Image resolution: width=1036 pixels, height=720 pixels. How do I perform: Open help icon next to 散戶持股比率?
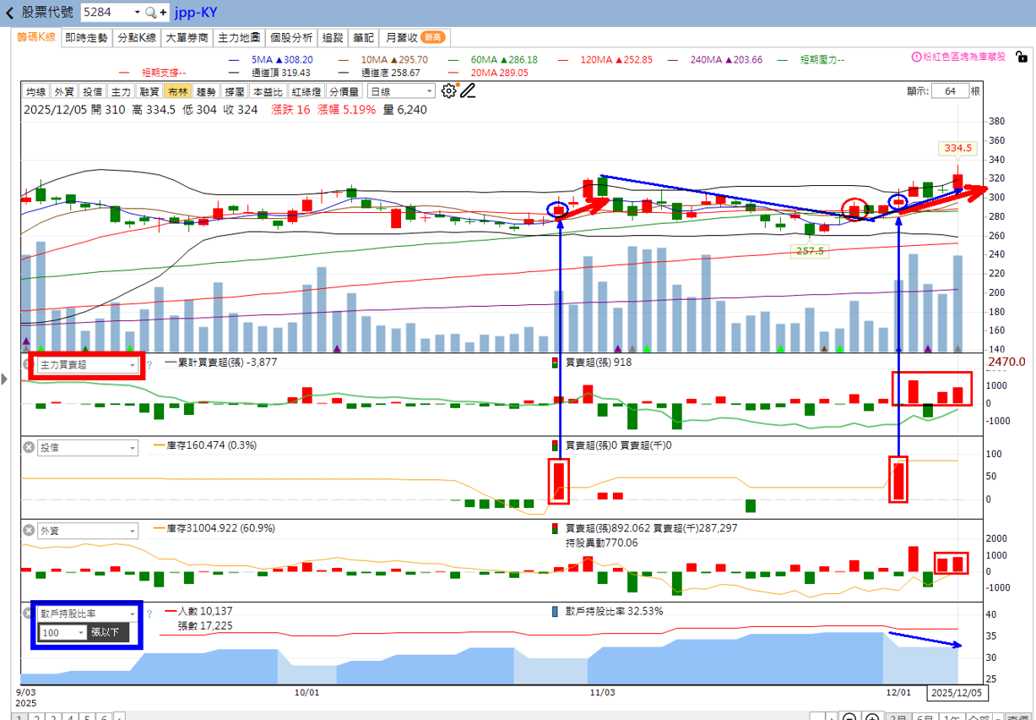pyautogui.click(x=149, y=614)
